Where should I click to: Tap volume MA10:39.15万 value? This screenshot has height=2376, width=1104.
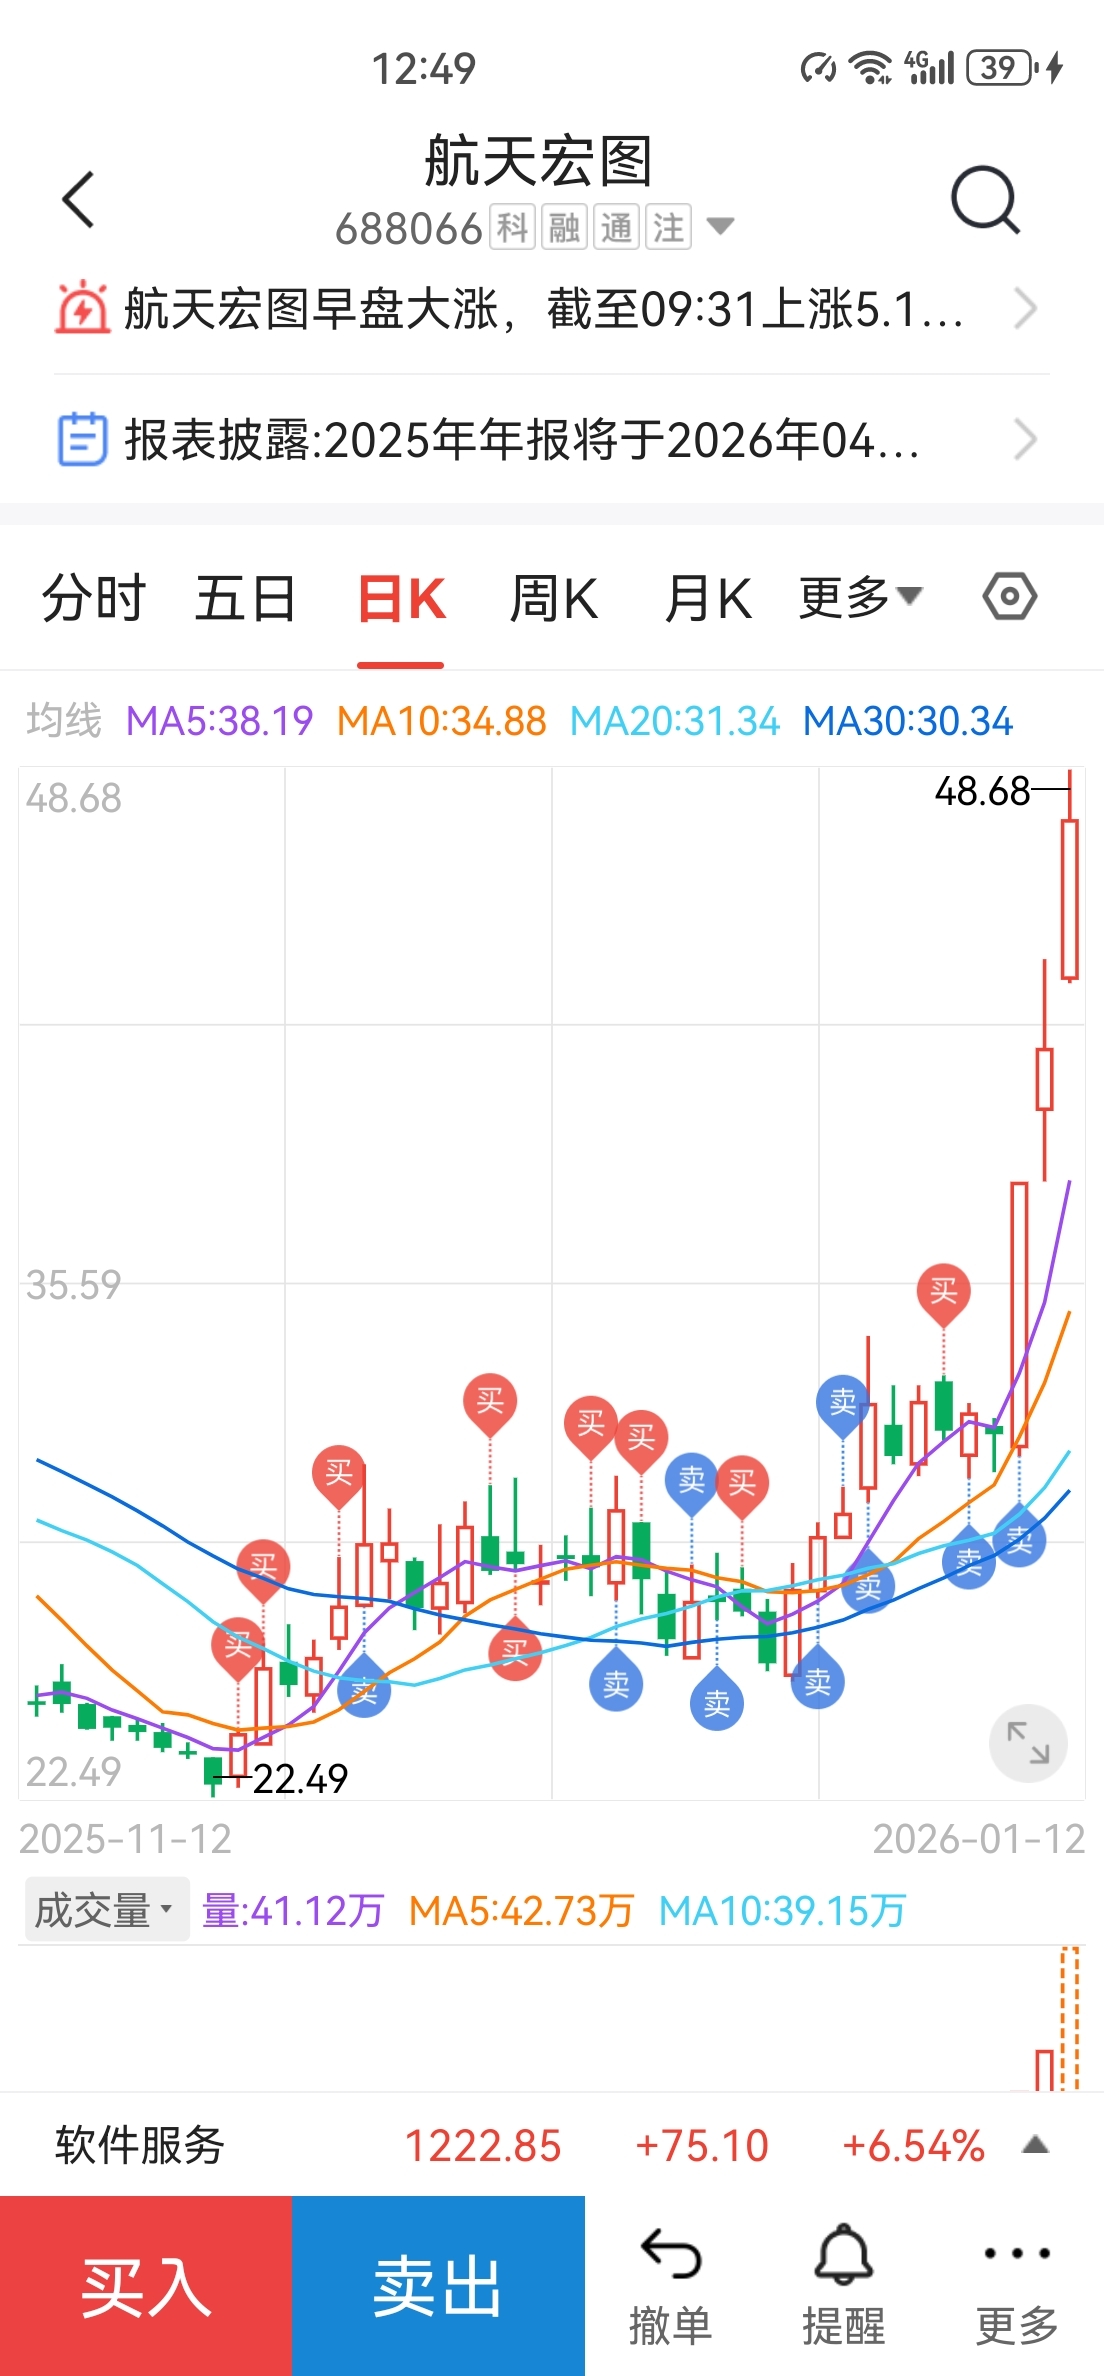pyautogui.click(x=782, y=1910)
